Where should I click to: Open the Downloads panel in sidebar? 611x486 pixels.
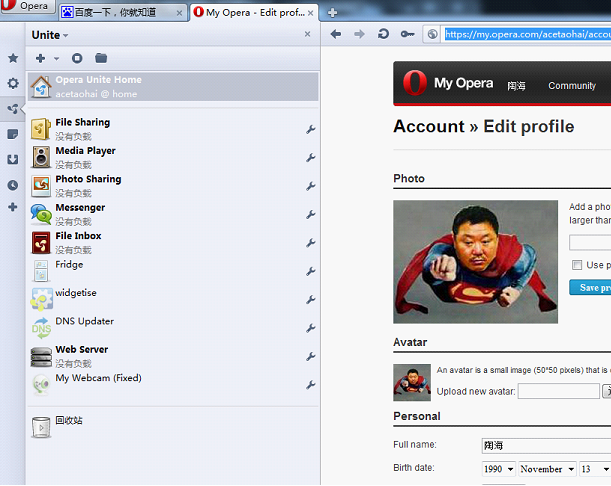[x=13, y=159]
